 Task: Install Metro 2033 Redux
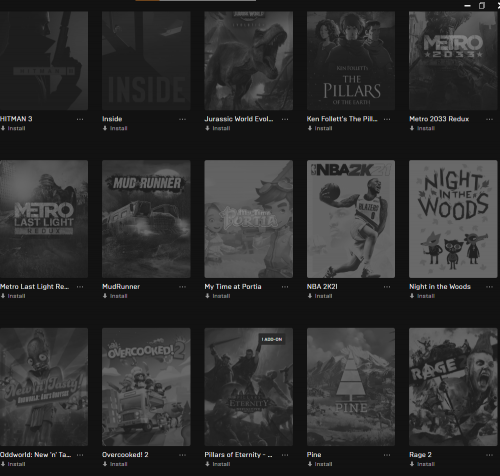point(422,128)
